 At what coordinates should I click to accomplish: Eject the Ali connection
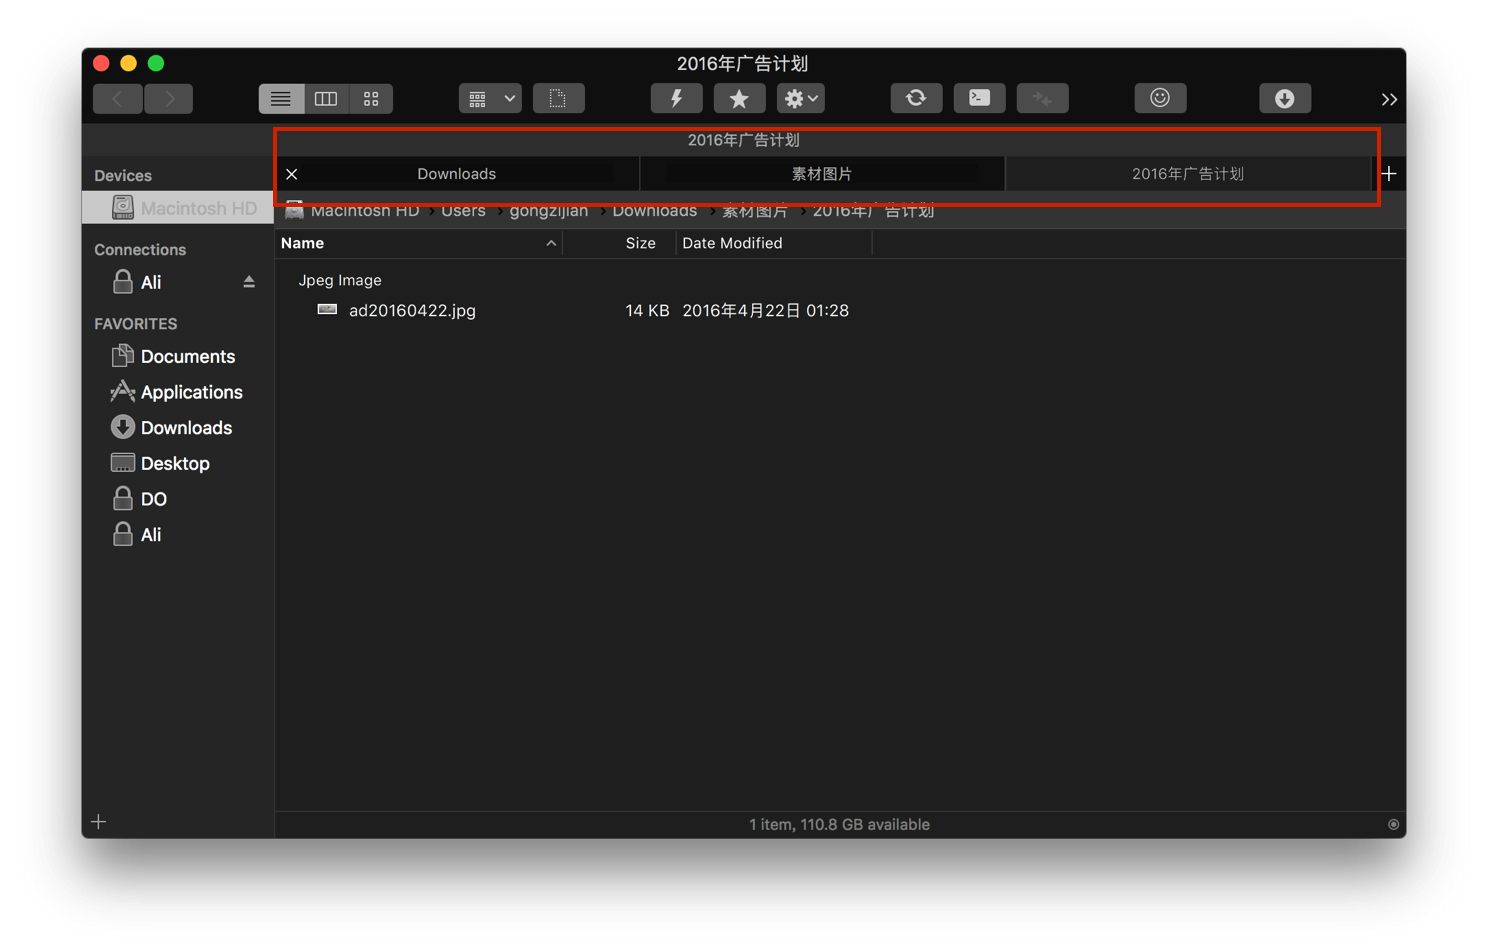click(249, 283)
